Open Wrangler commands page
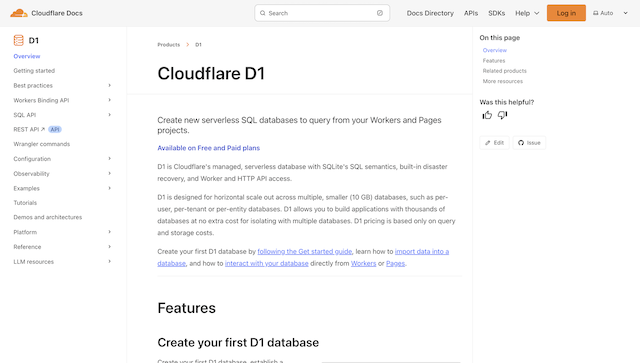The width and height of the screenshot is (640, 363). tap(42, 144)
